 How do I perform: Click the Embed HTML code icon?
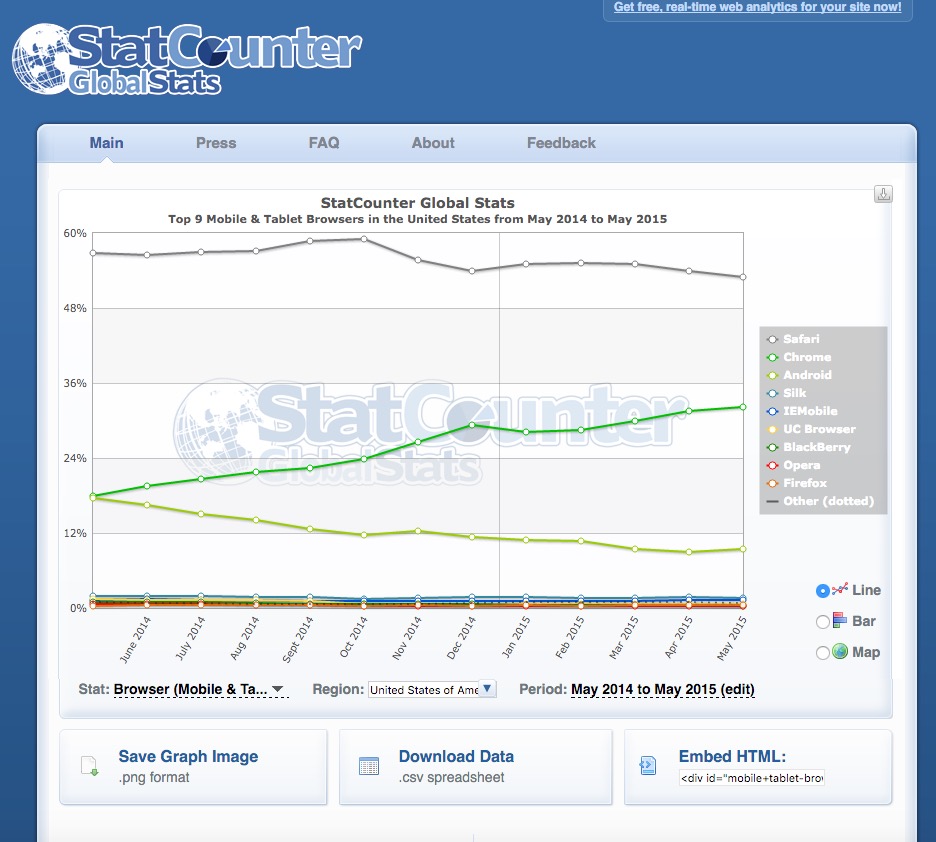648,765
